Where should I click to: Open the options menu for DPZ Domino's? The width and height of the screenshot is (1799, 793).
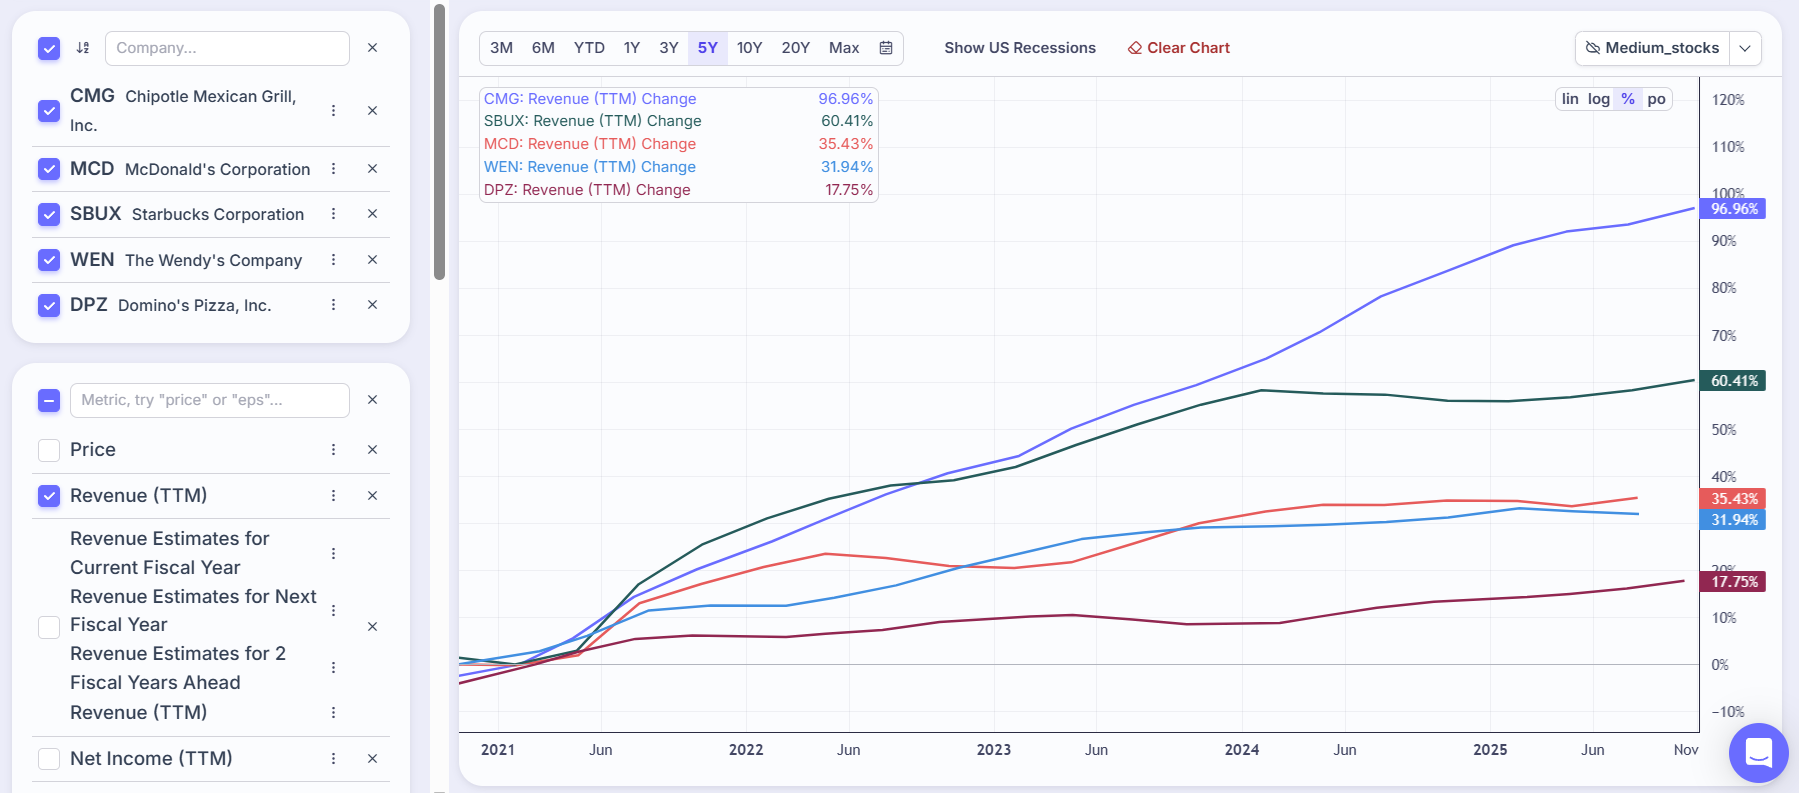click(333, 305)
